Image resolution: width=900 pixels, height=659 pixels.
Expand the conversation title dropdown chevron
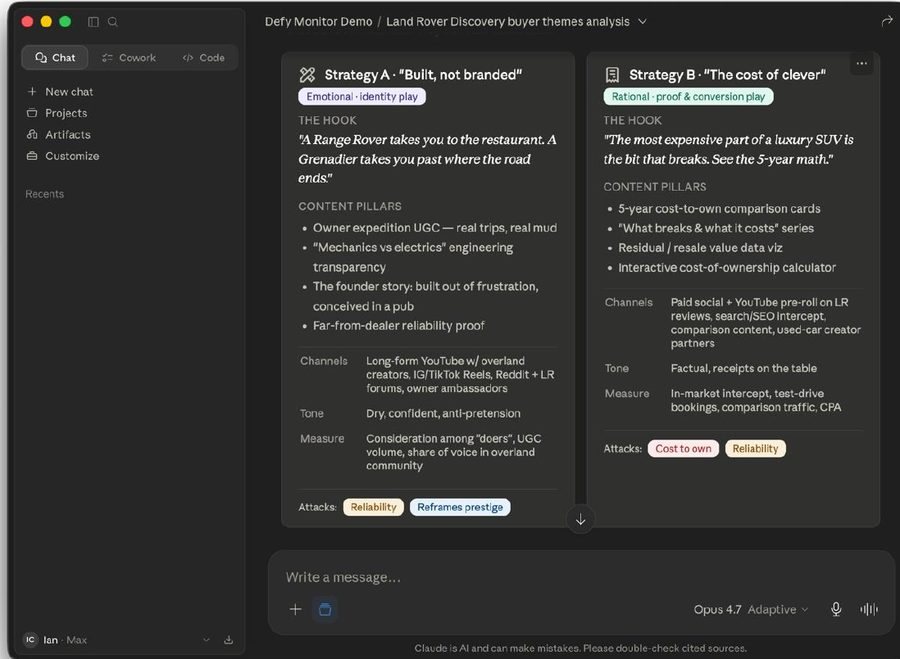tap(643, 22)
